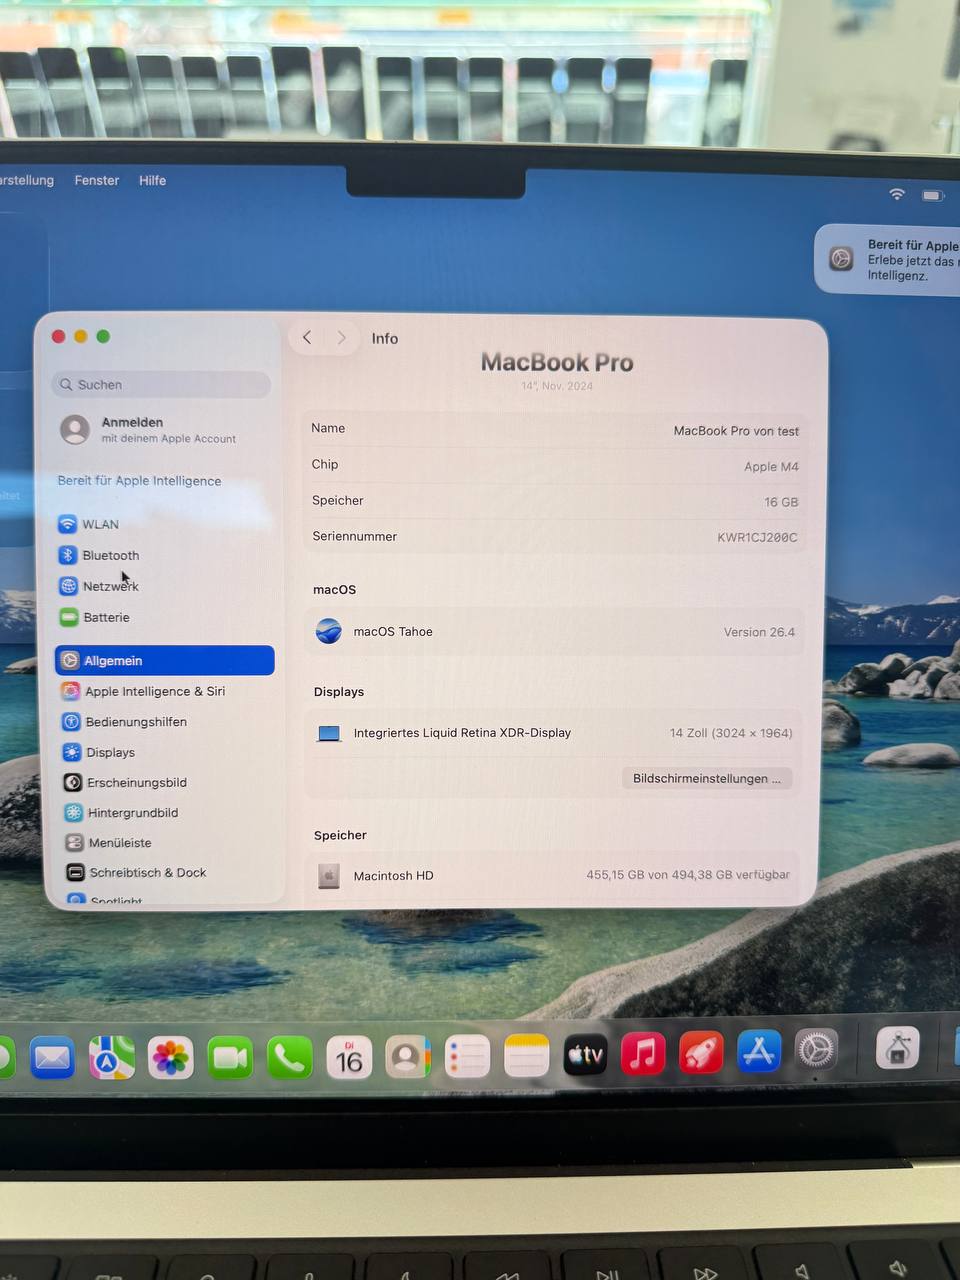The image size is (960, 1280).
Task: Click the red rocket app icon
Action: tap(701, 1053)
